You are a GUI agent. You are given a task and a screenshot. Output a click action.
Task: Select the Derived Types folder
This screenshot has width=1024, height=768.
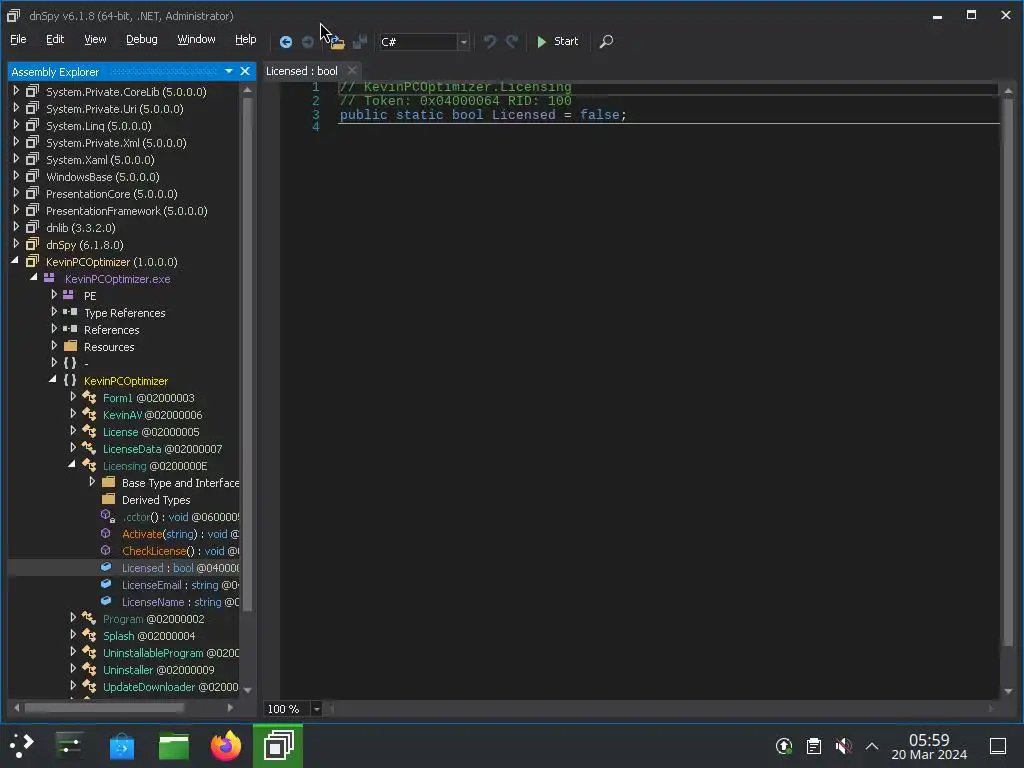[156, 500]
